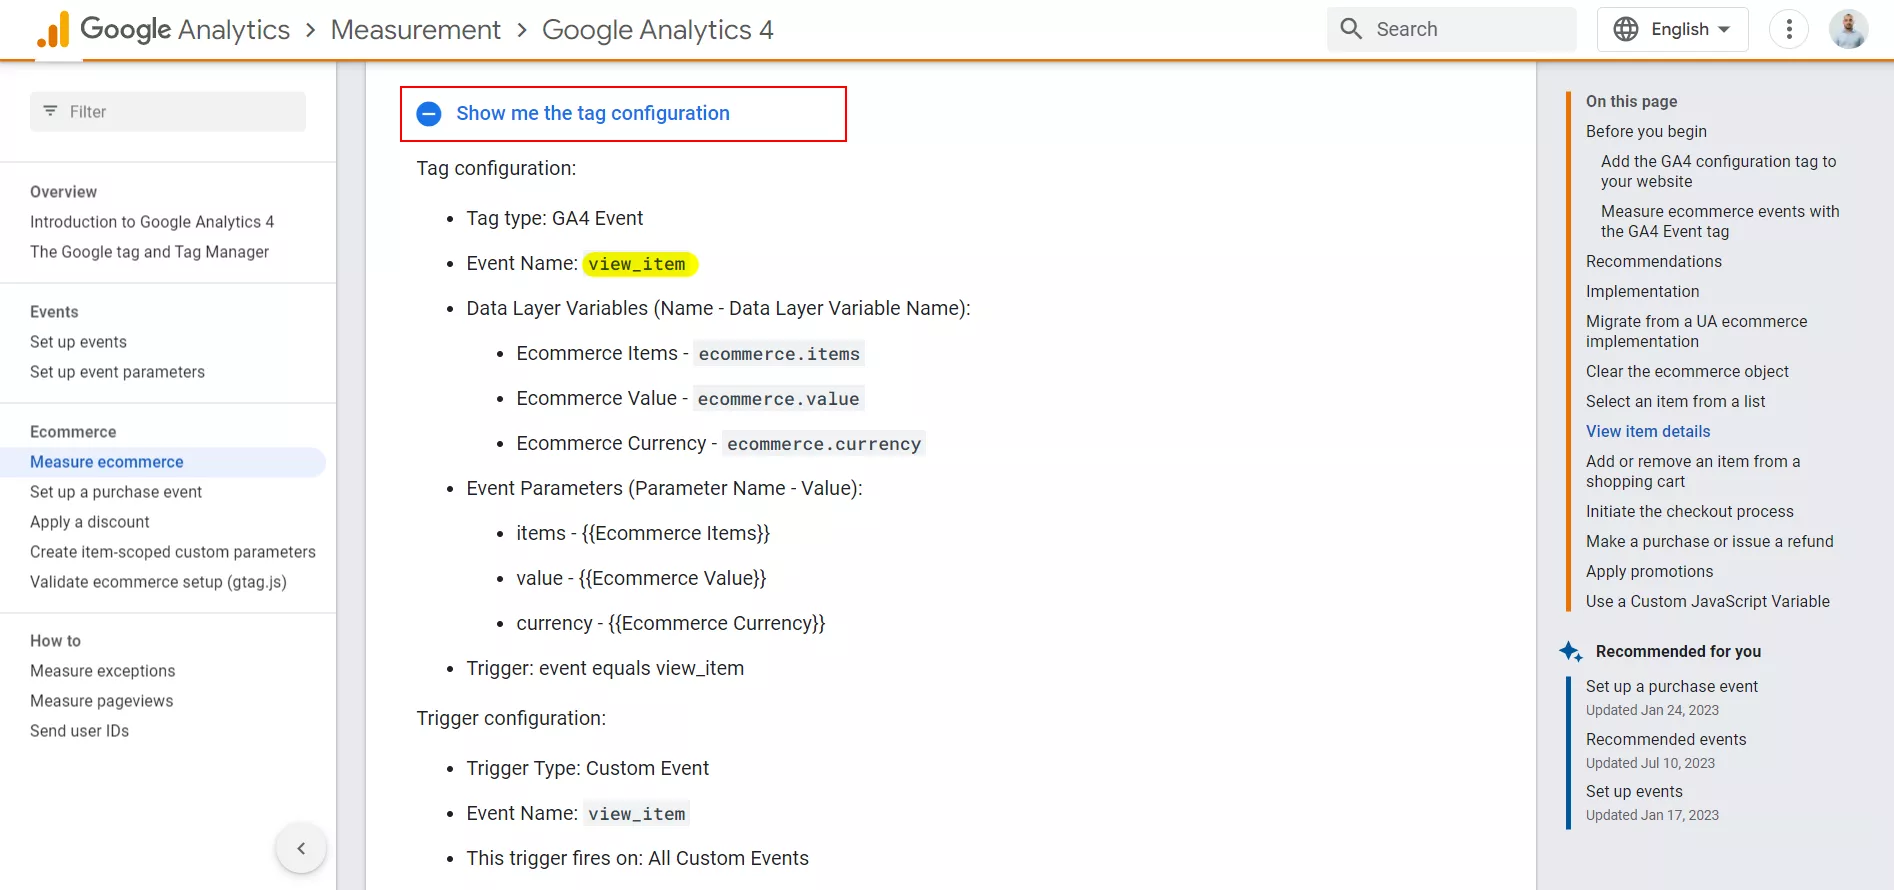
Task: Jump to Before you begin section
Action: tap(1646, 131)
